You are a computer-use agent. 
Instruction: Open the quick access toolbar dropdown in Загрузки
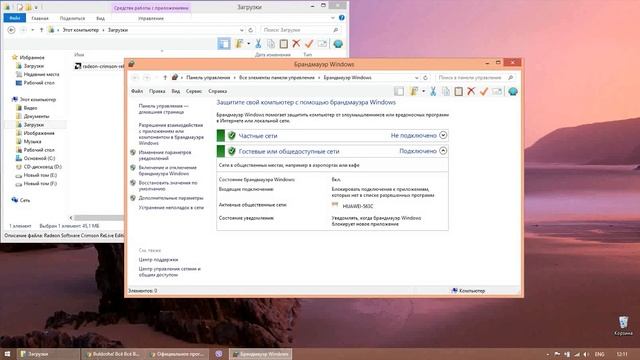pos(37,7)
